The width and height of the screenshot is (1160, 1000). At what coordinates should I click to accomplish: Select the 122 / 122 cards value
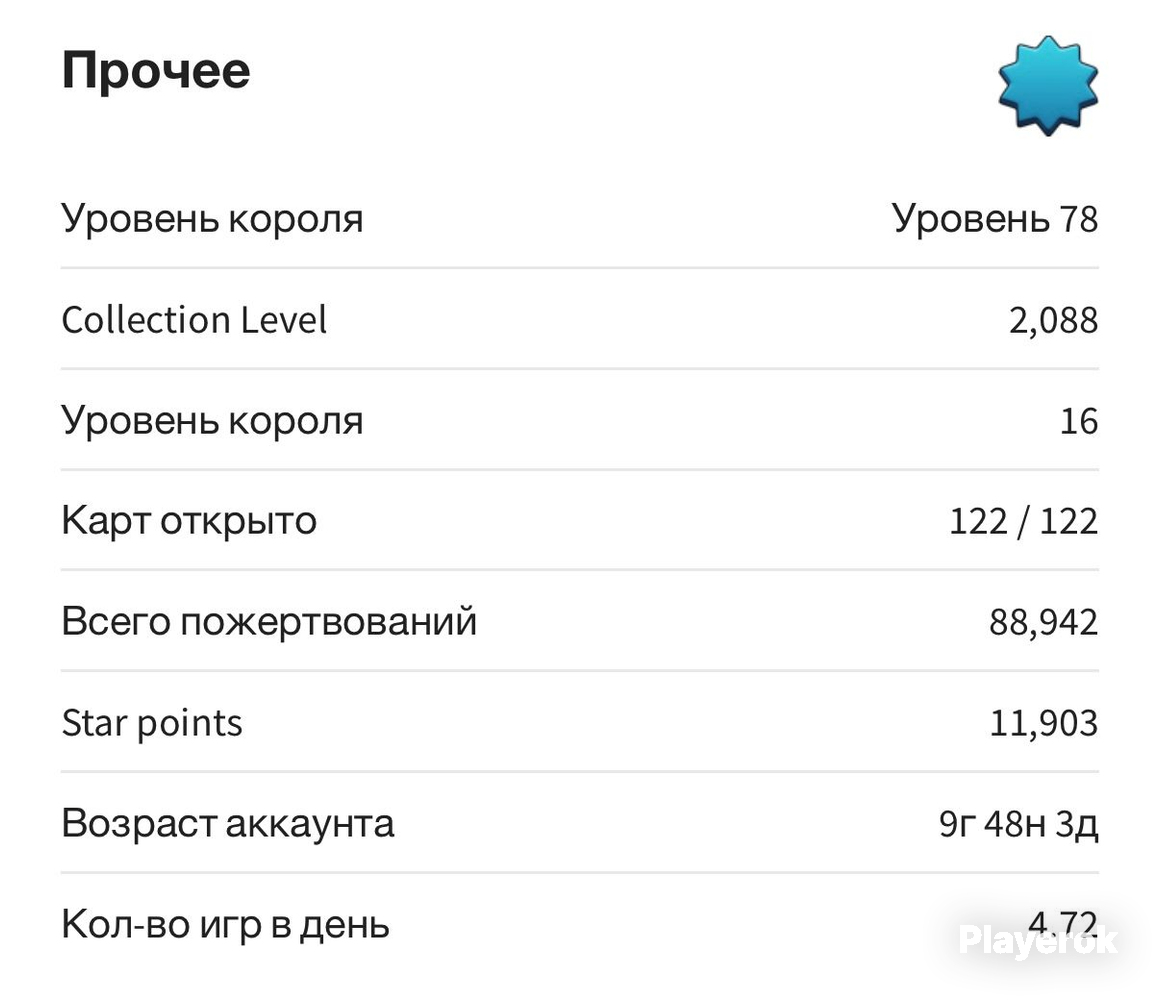1024,521
